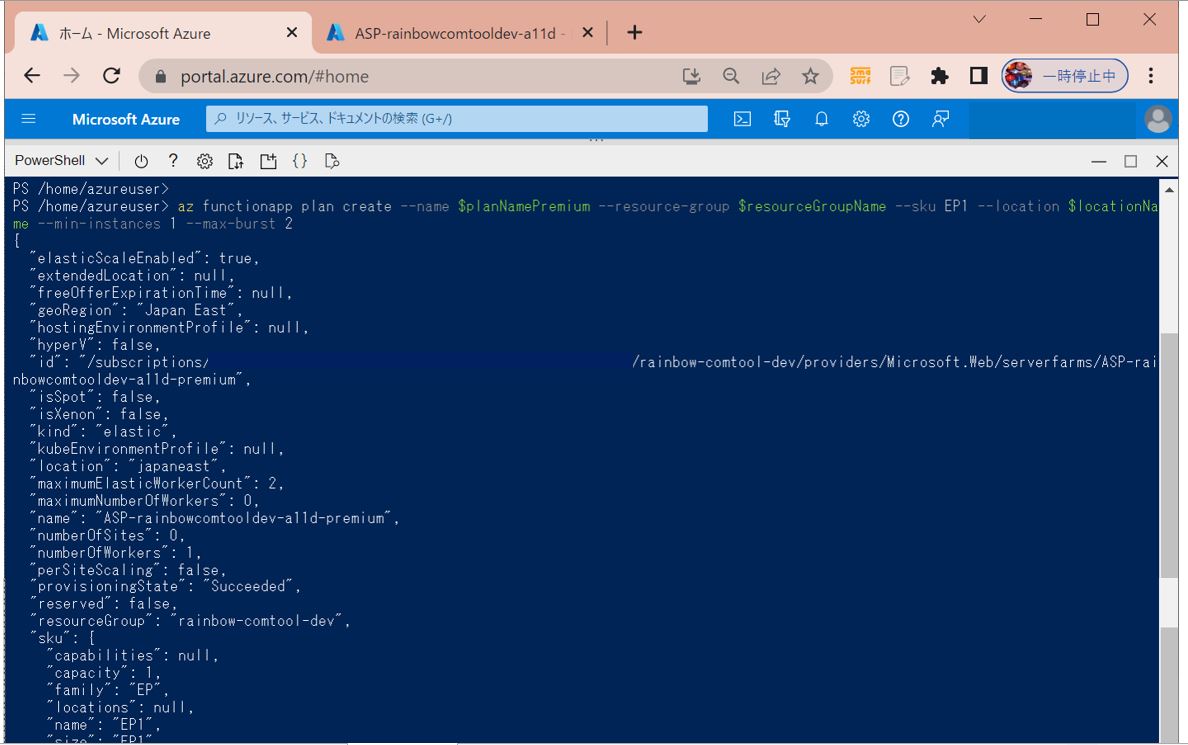Expand the PowerShell shell type dropdown
1188x745 pixels.
pos(62,161)
